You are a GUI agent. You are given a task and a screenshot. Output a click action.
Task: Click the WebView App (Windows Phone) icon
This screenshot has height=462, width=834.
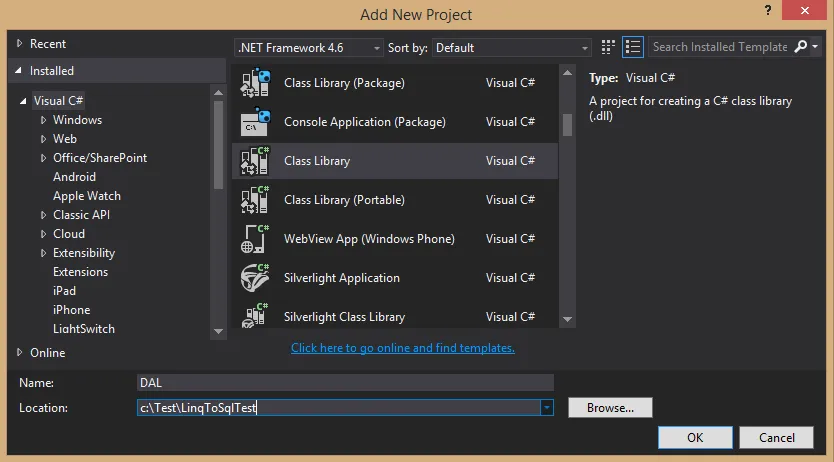(256, 239)
